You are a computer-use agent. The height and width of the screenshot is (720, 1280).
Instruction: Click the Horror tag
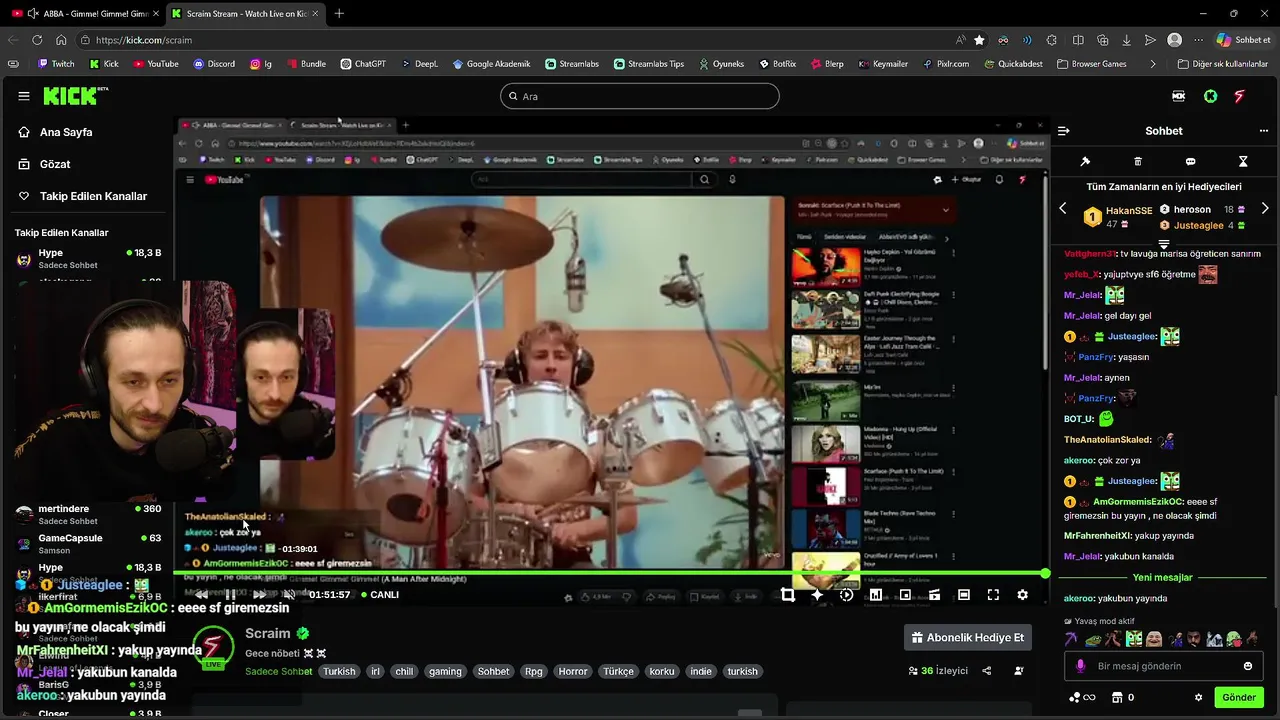[x=573, y=672]
